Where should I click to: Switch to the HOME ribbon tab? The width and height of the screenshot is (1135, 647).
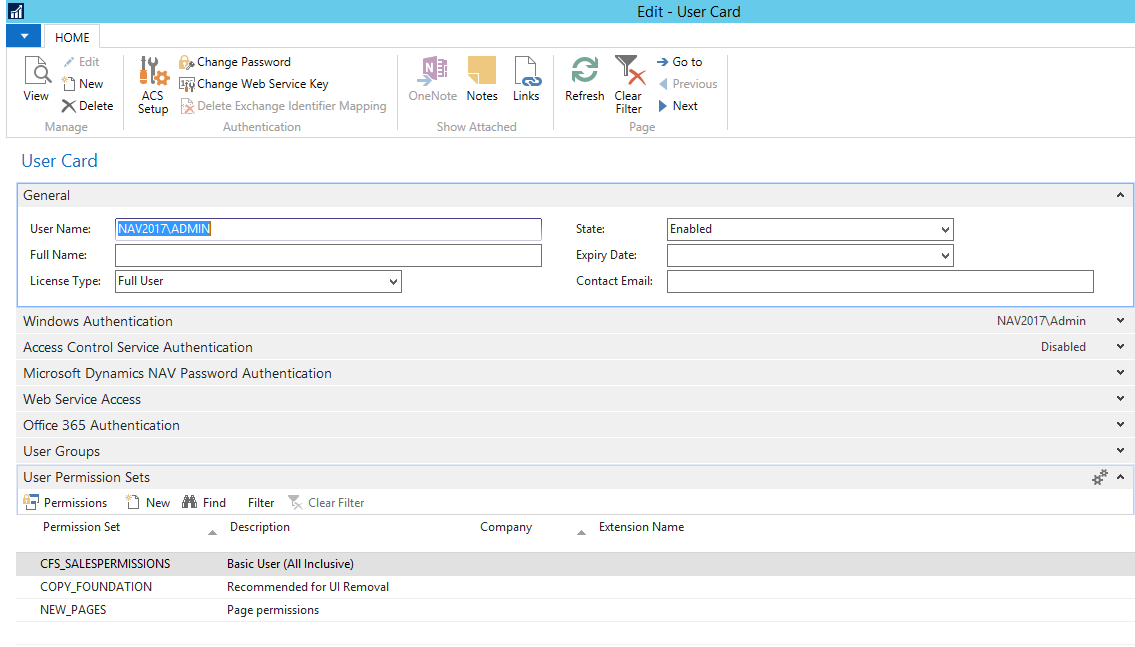click(72, 37)
